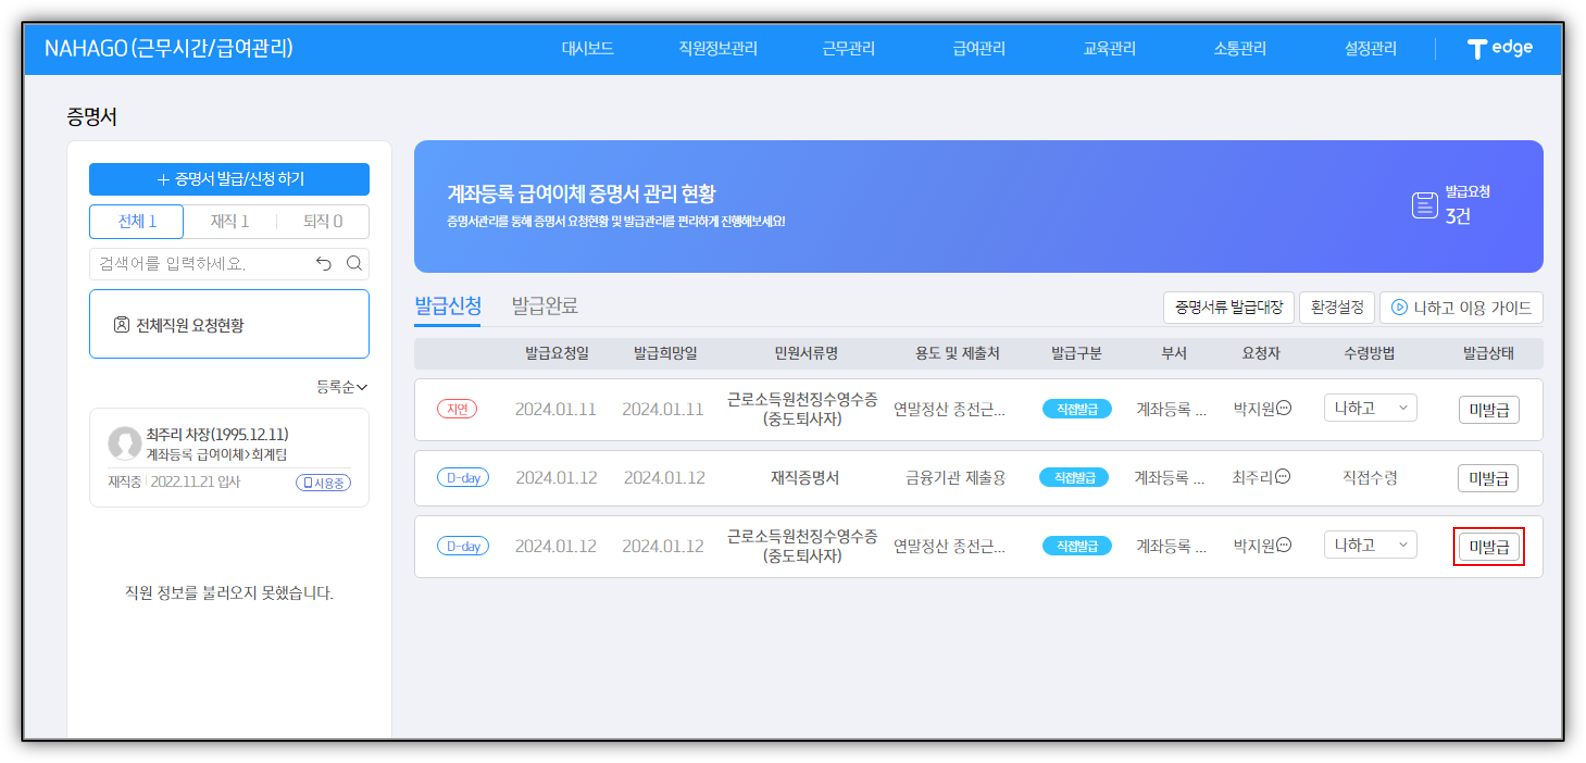
Task: Click the 전체직원 요청현황 person icon
Action: point(121,325)
